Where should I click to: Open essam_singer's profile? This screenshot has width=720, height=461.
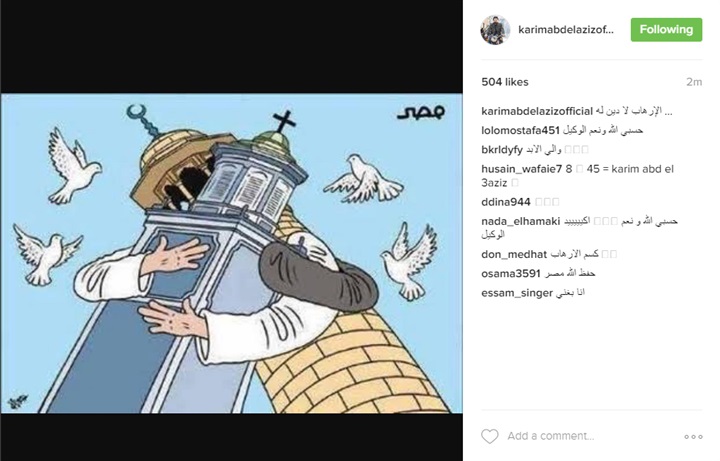tap(517, 293)
